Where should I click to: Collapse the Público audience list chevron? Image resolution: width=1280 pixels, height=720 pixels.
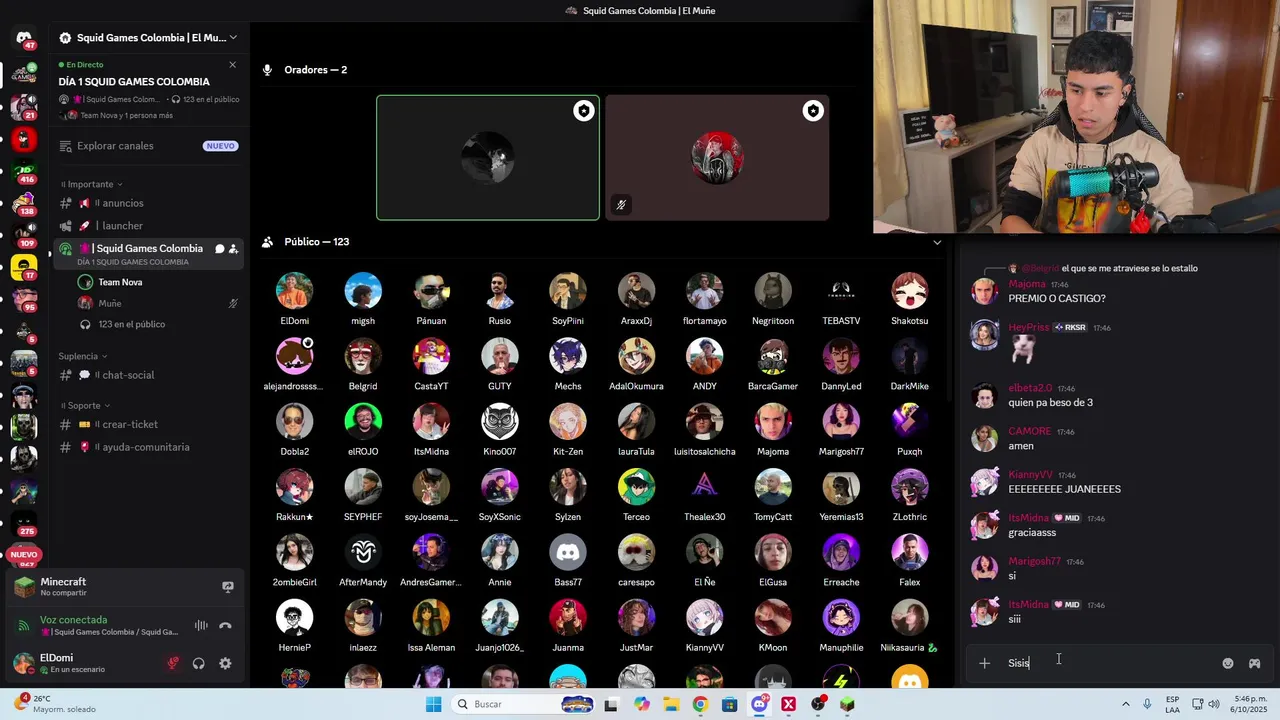pyautogui.click(x=937, y=242)
